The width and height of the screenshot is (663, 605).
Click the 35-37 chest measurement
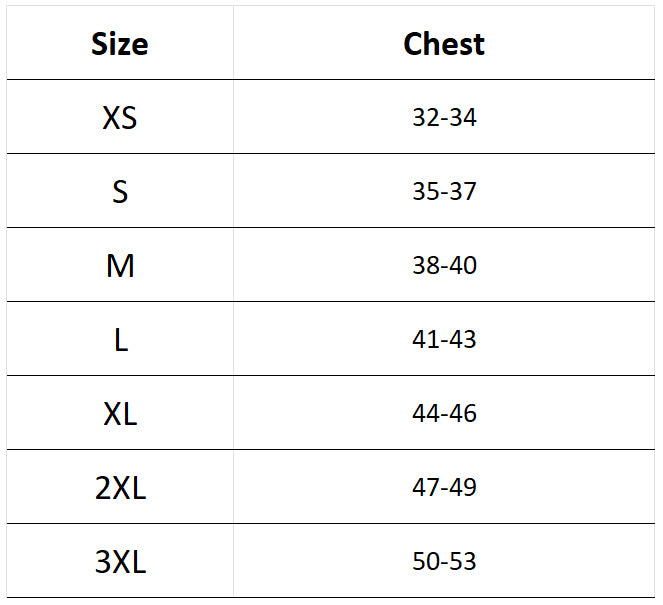point(444,192)
